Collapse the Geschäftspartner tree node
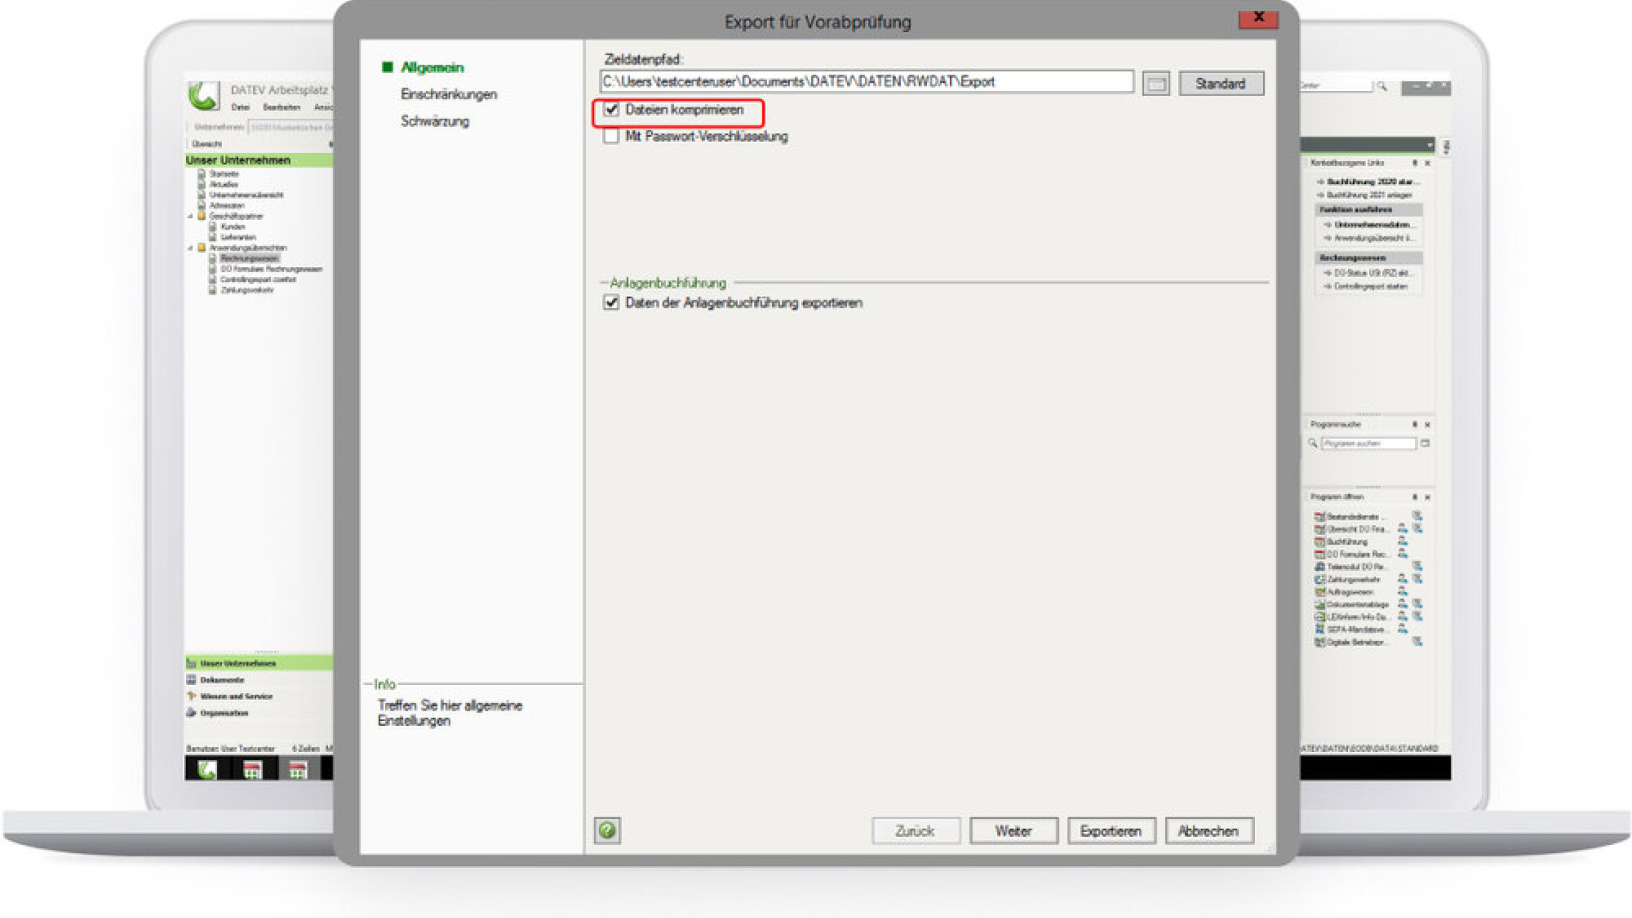 (191, 216)
